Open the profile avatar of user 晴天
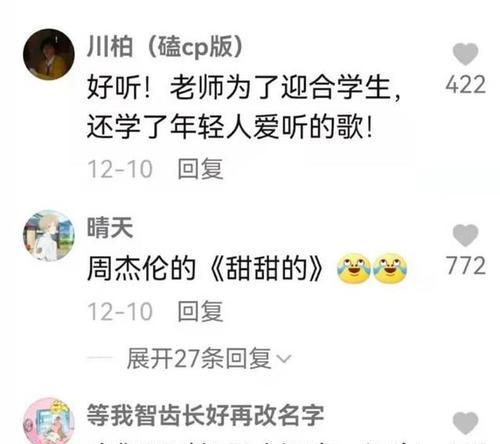 tap(49, 235)
